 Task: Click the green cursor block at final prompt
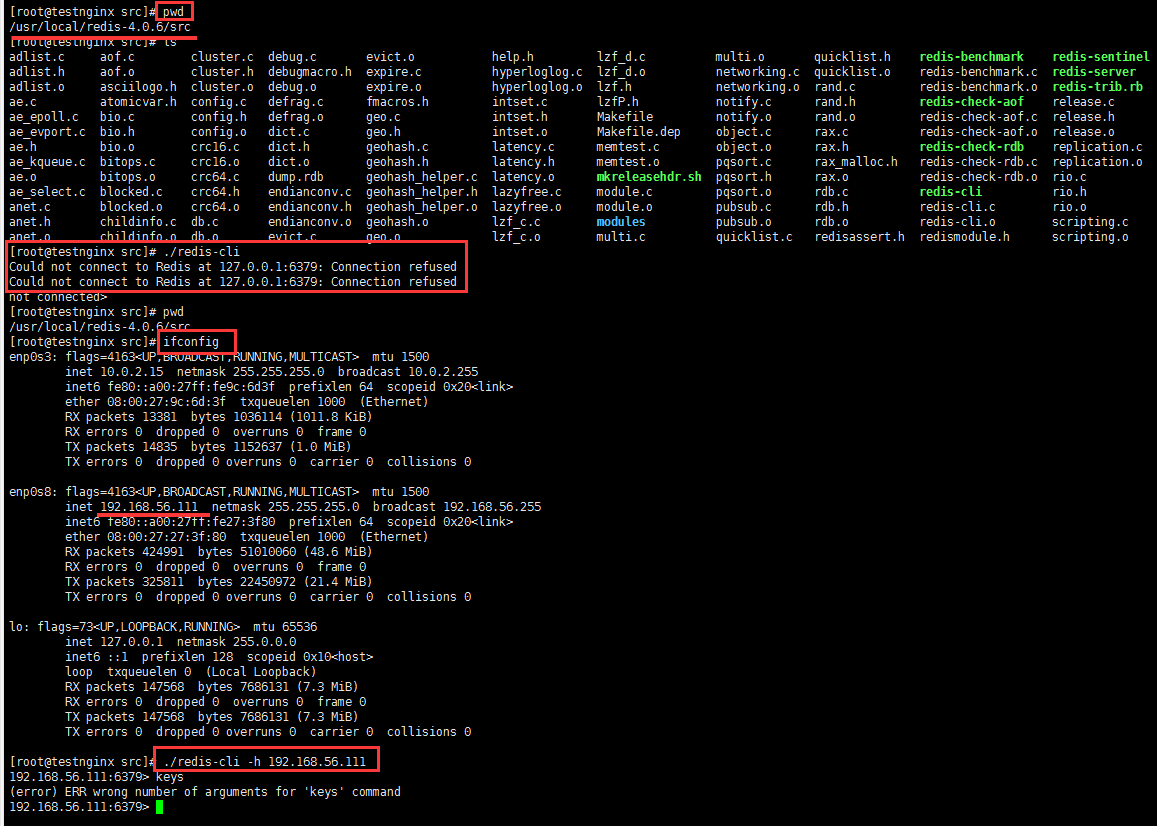click(159, 807)
